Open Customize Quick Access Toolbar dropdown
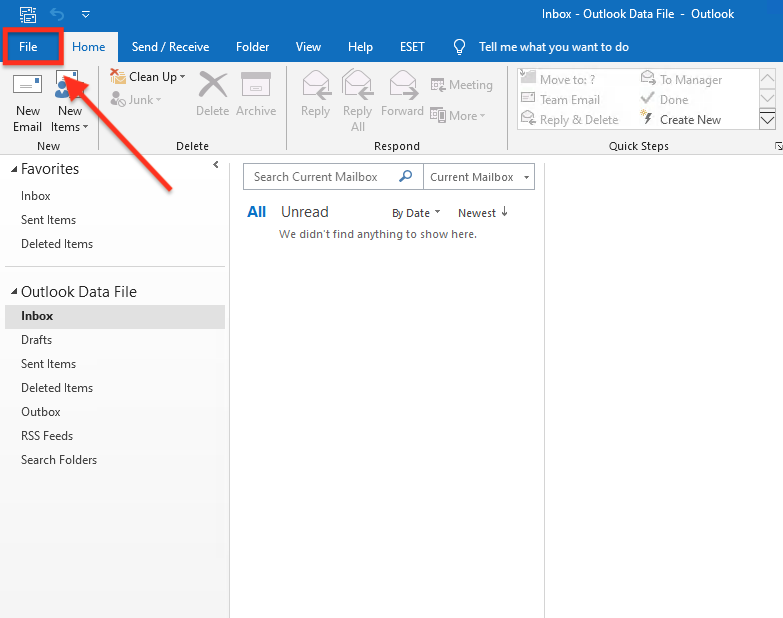 tap(86, 14)
